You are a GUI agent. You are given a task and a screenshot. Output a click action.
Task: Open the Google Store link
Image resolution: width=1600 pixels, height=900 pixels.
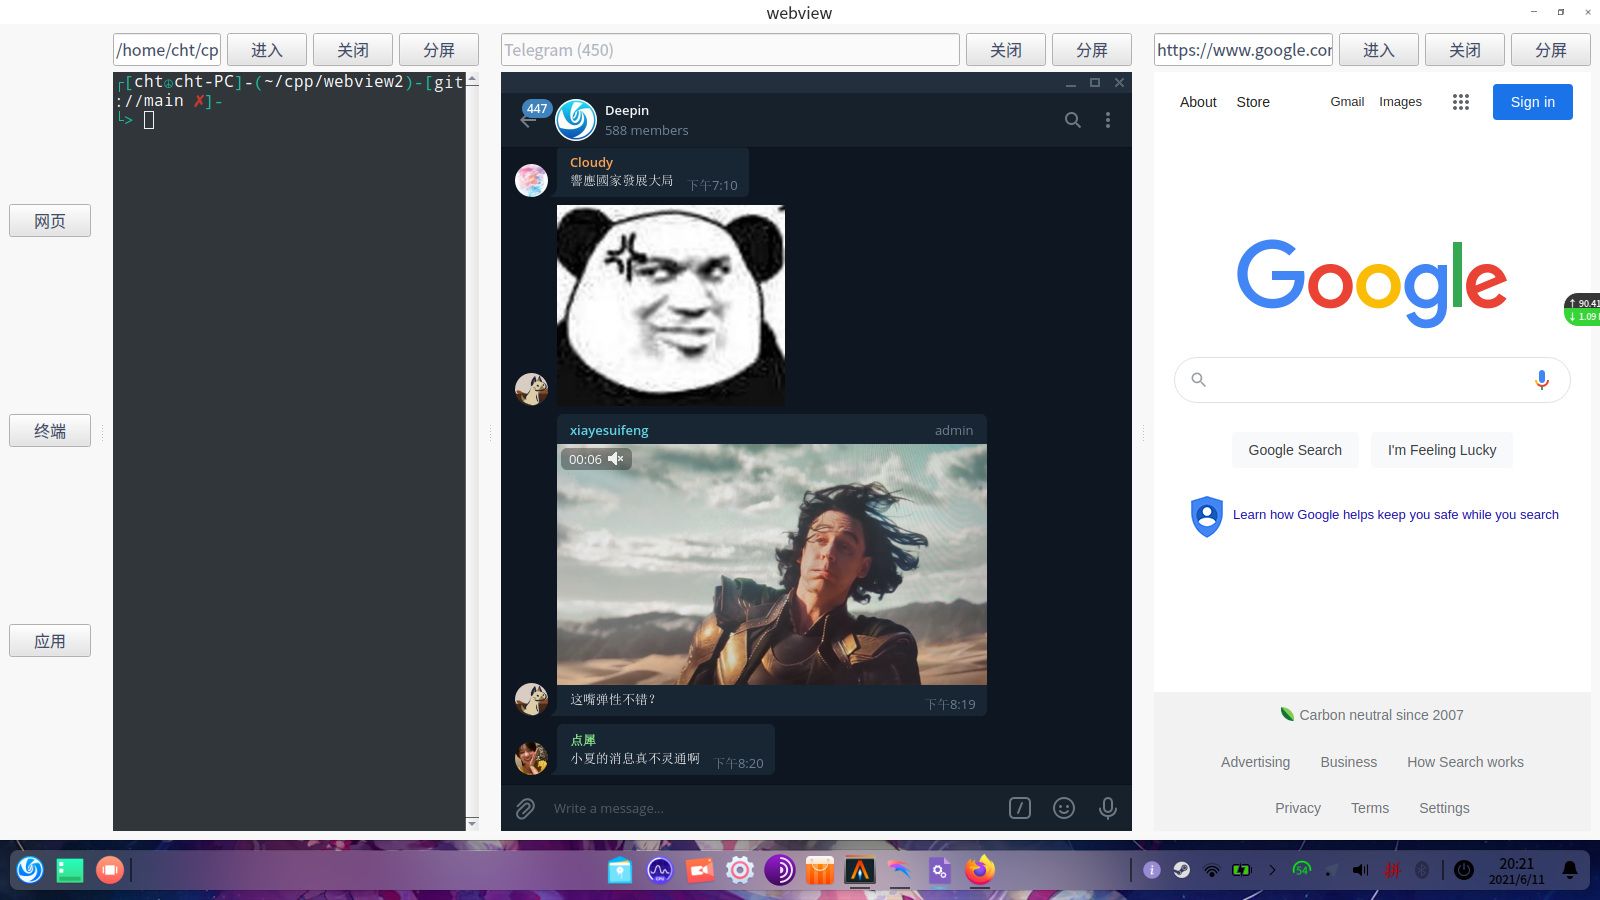click(x=1253, y=102)
